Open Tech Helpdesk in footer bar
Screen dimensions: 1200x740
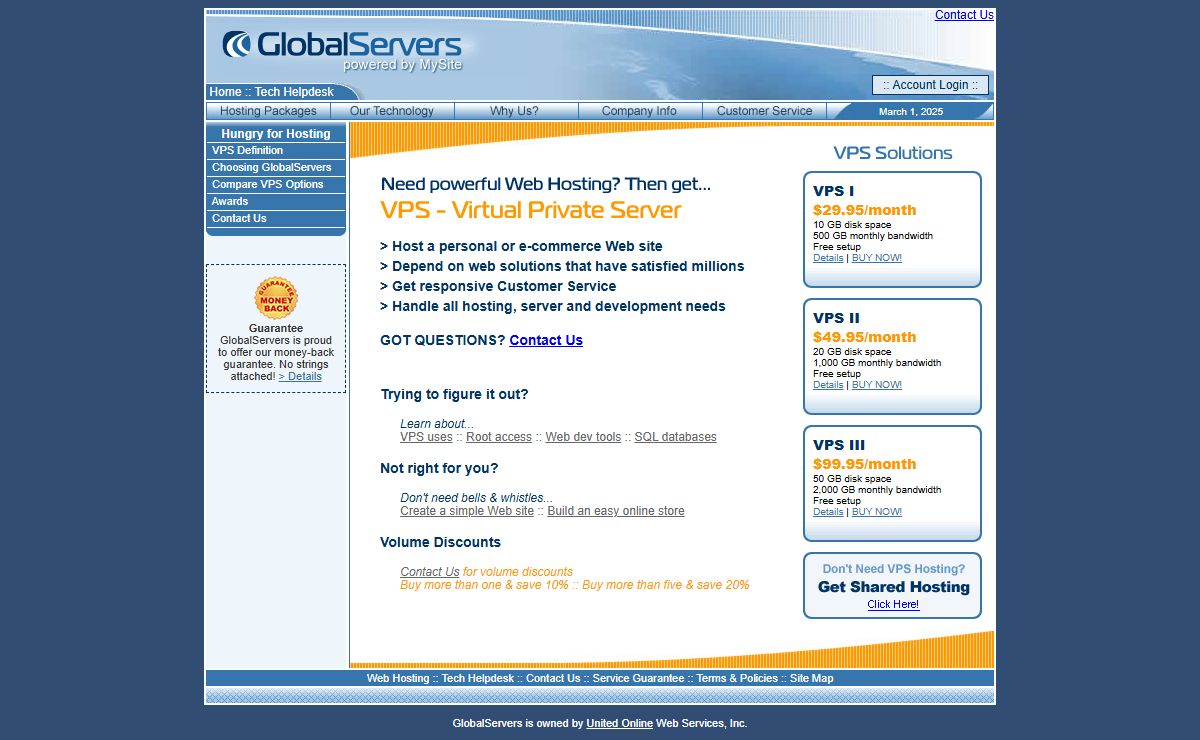478,678
